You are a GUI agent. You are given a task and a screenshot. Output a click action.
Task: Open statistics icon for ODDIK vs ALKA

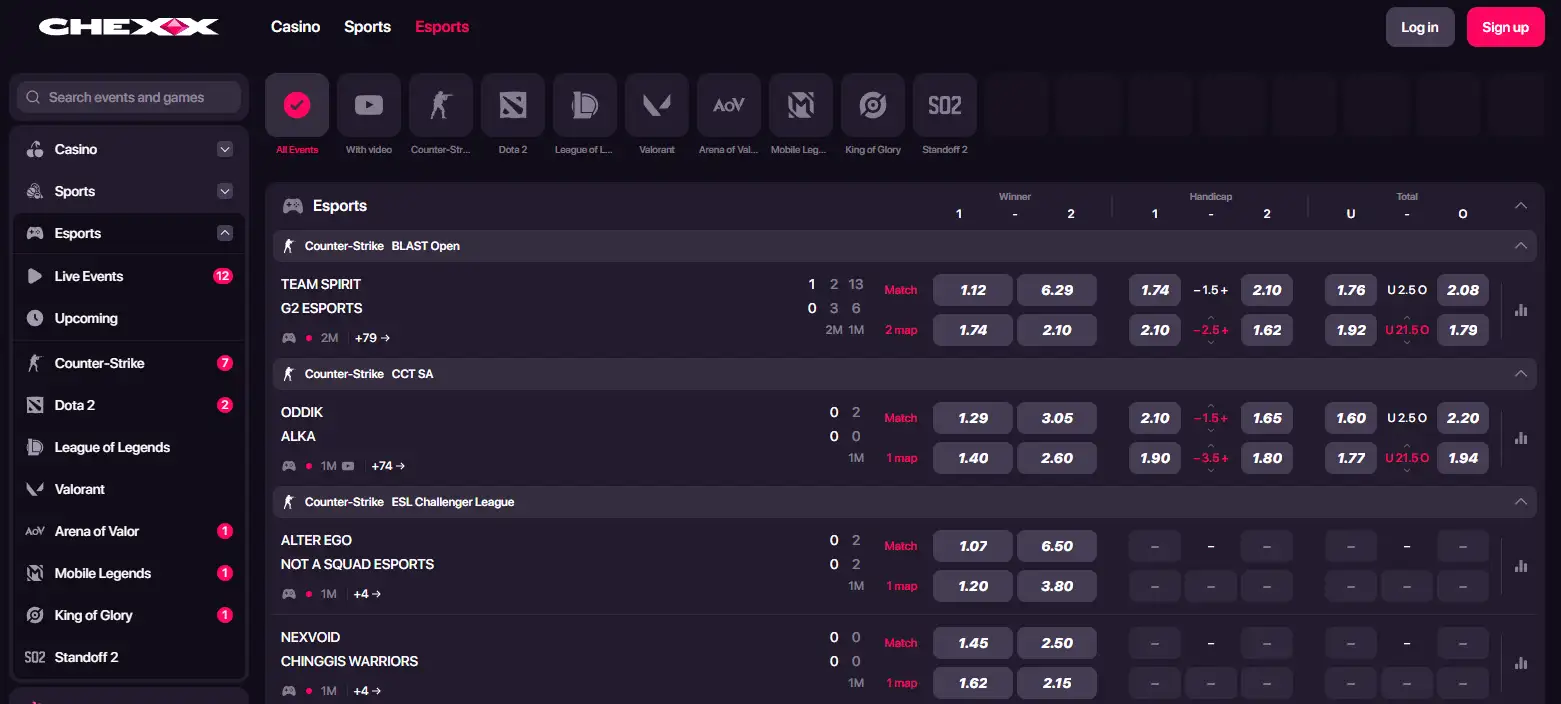point(1521,438)
